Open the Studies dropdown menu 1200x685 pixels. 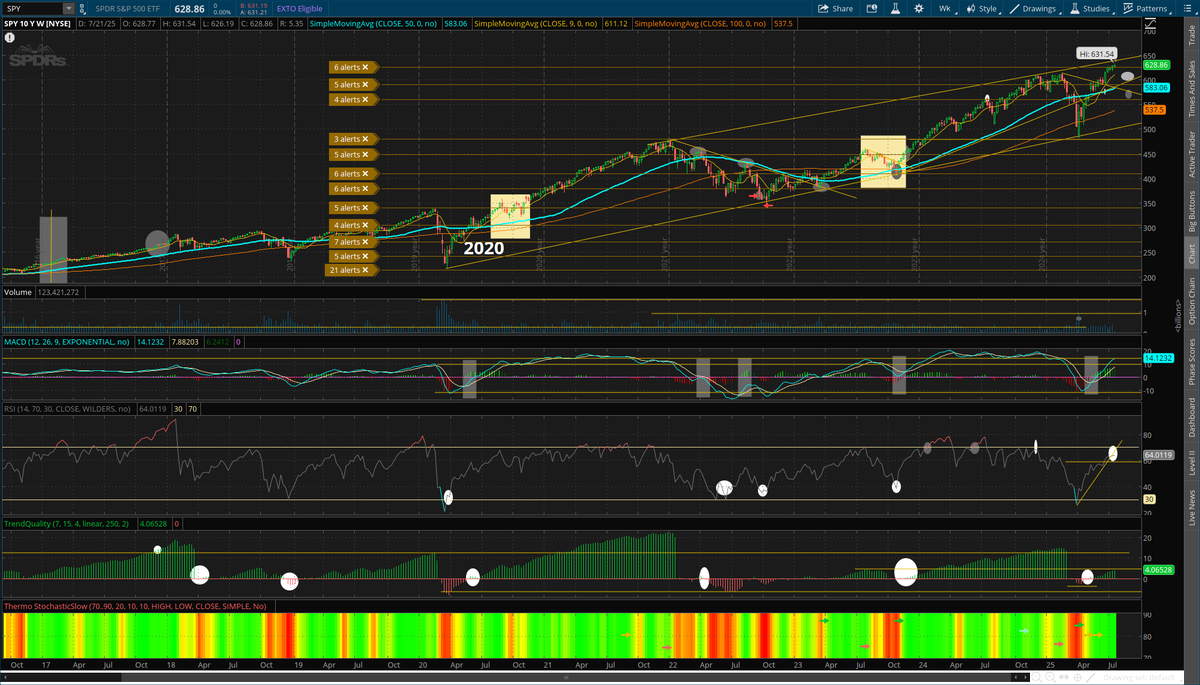[x=1091, y=8]
